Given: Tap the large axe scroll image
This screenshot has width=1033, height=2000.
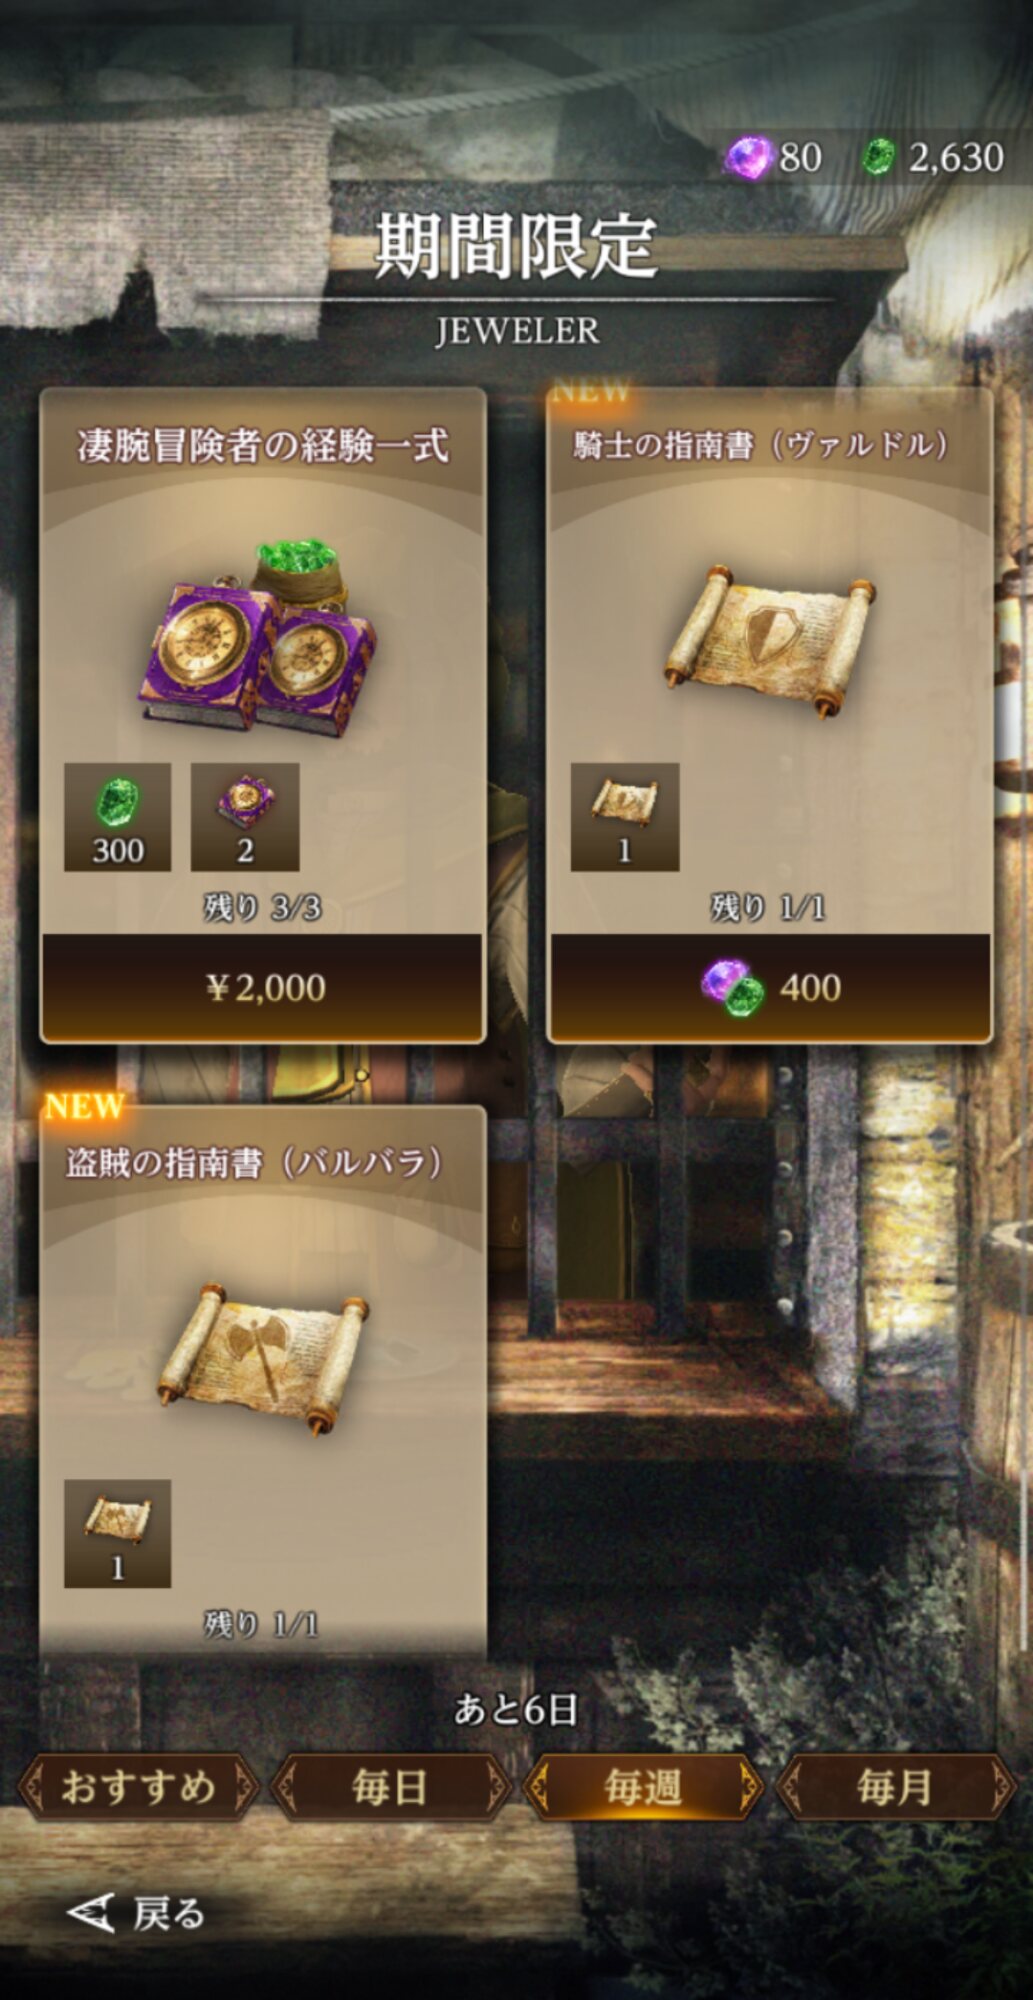Looking at the screenshot, I should (263, 1358).
